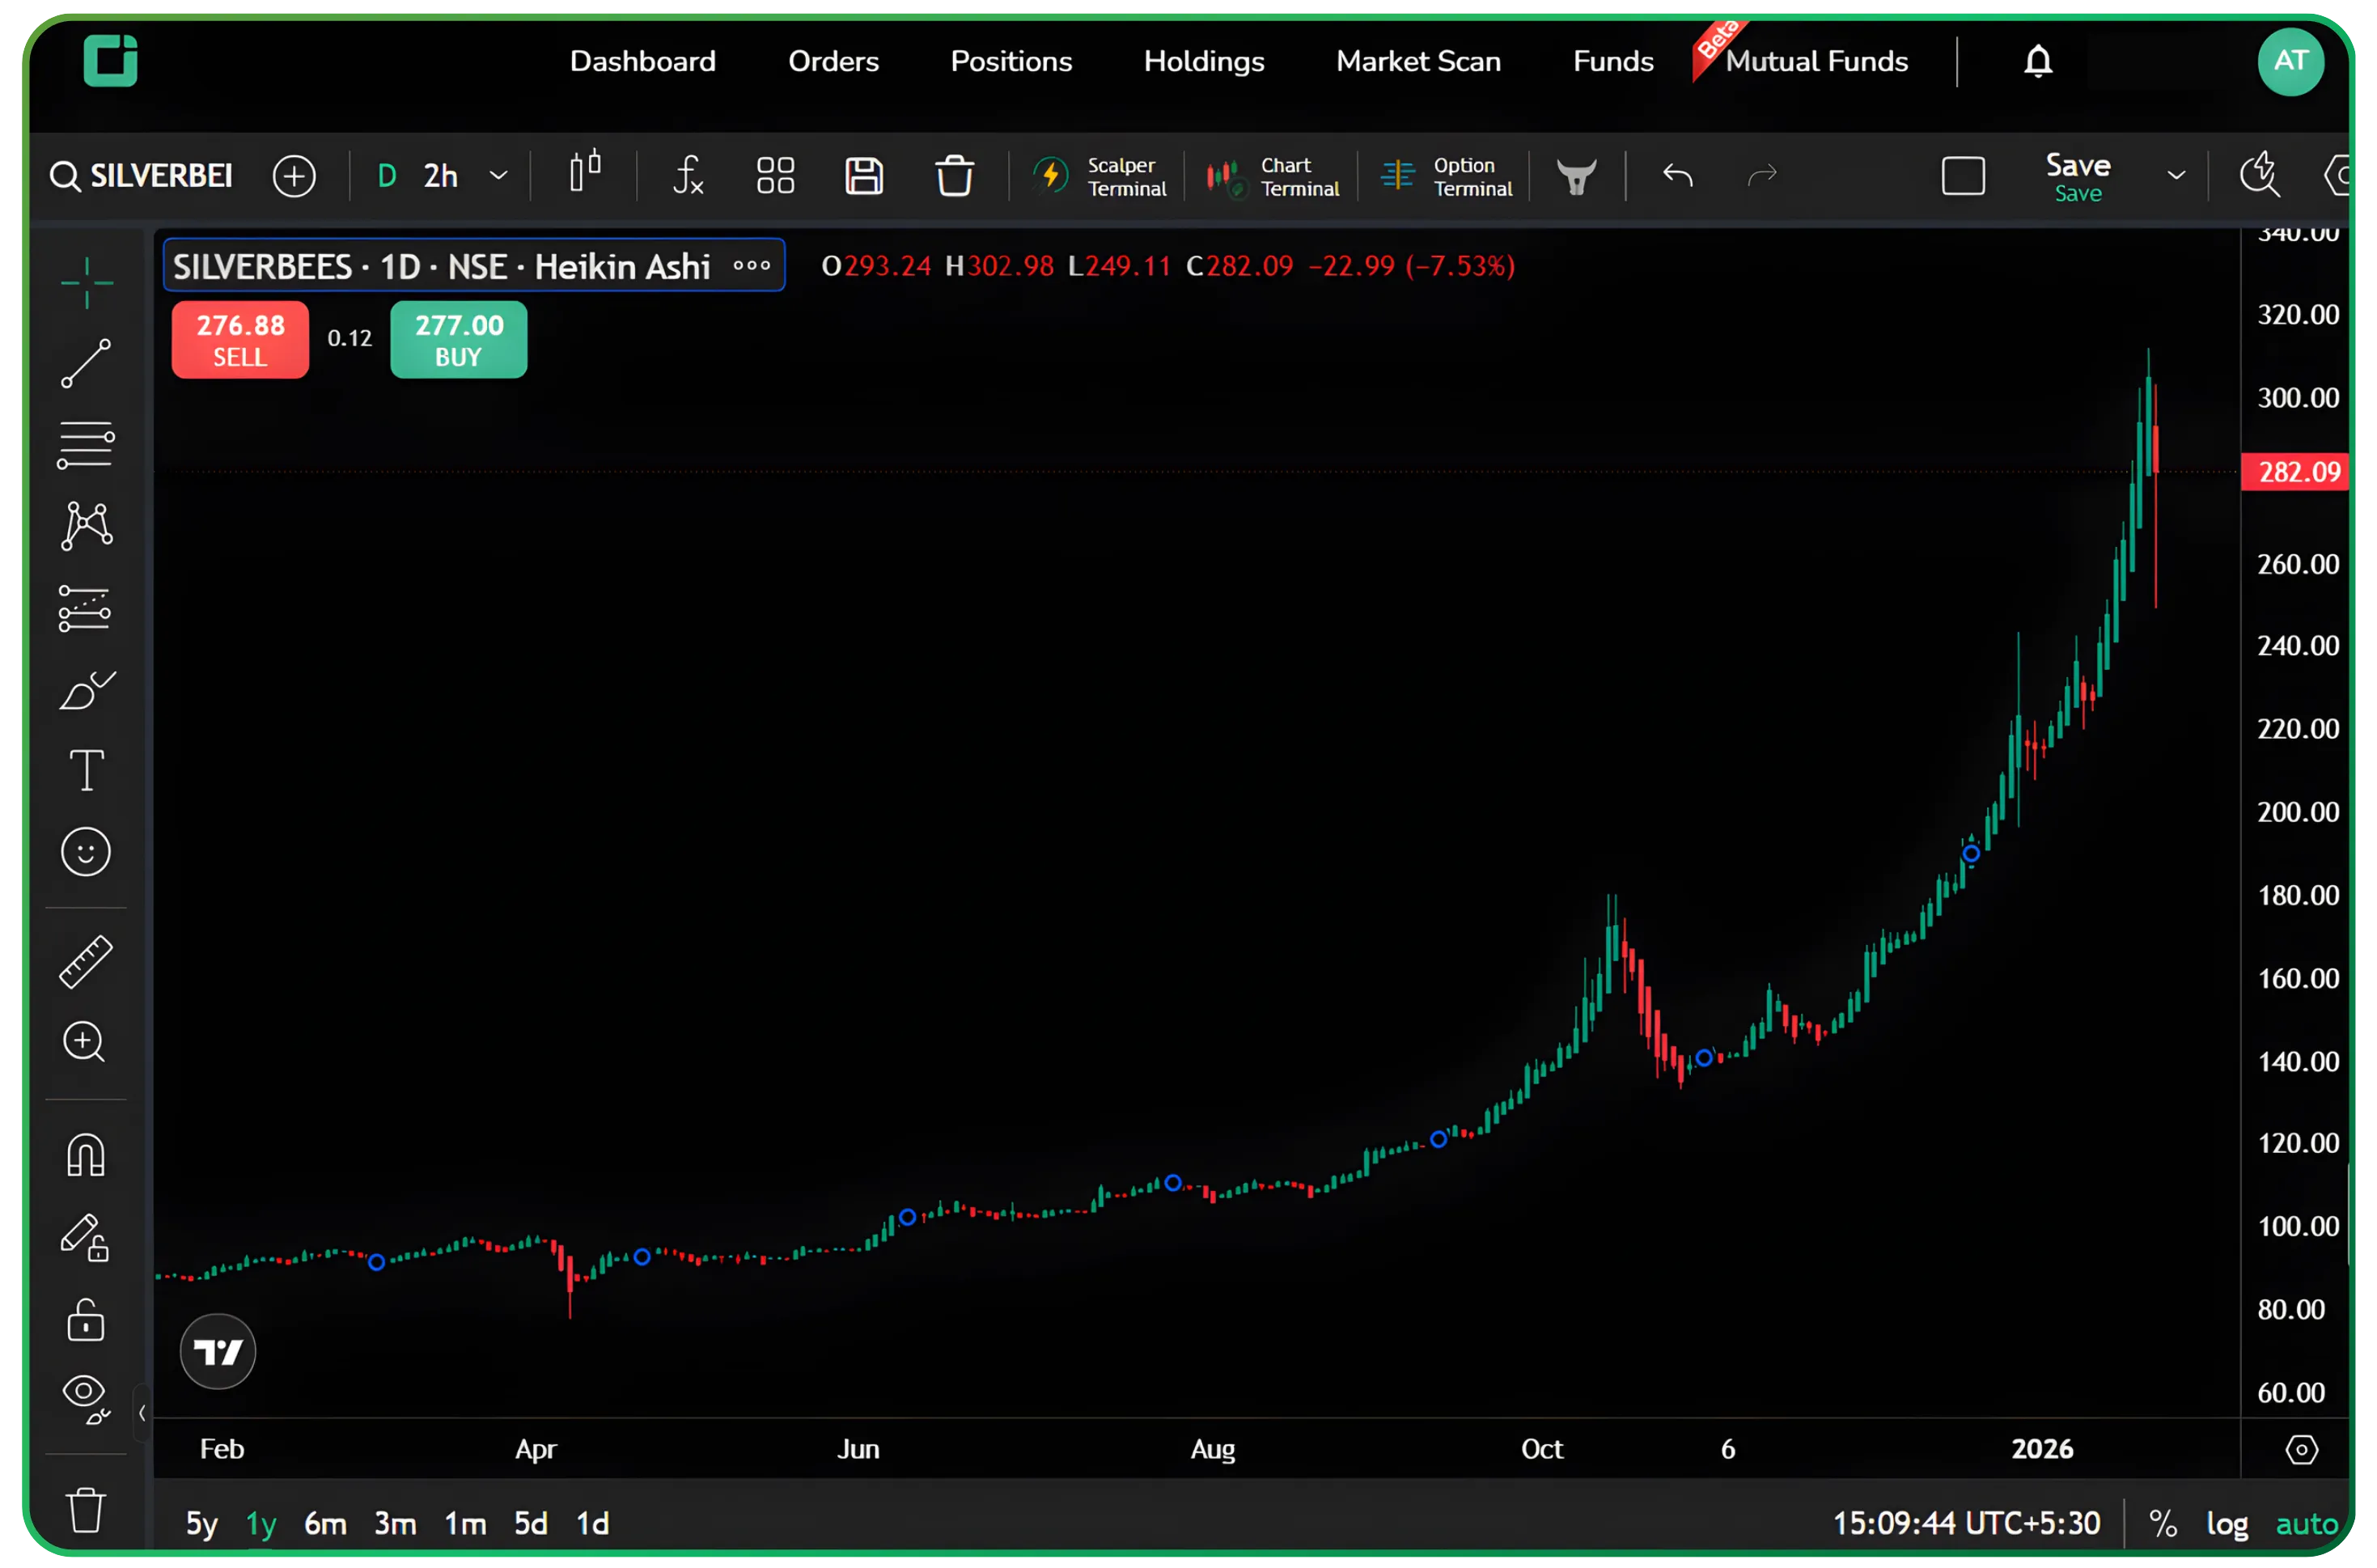The width and height of the screenshot is (2377, 1568).
Task: Delete the chart layout via the trash icon
Action: point(954,176)
